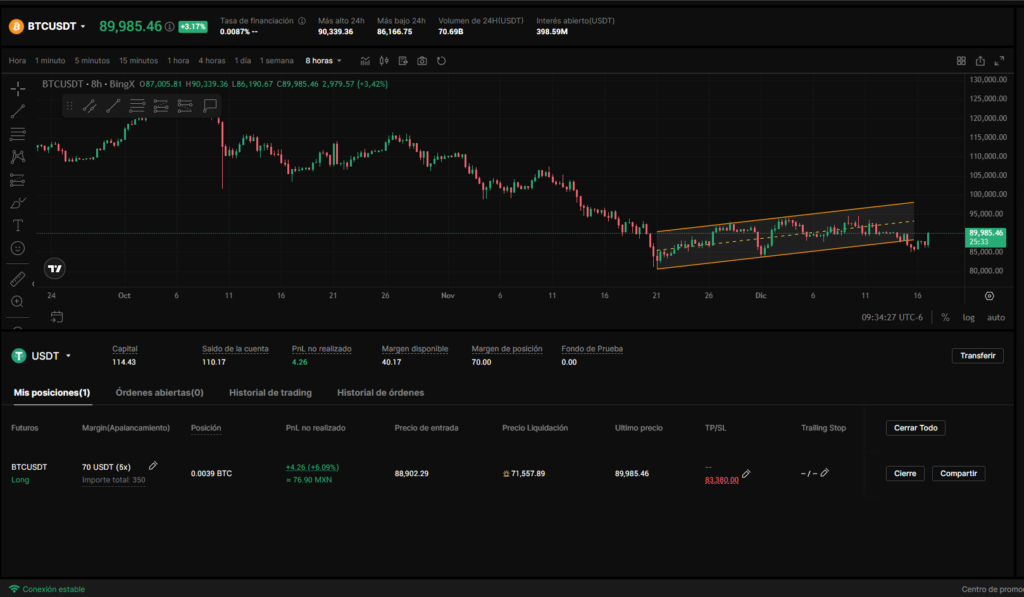The image size is (1024, 597).
Task: Select the crosshair cursor tool
Action: 18,88
